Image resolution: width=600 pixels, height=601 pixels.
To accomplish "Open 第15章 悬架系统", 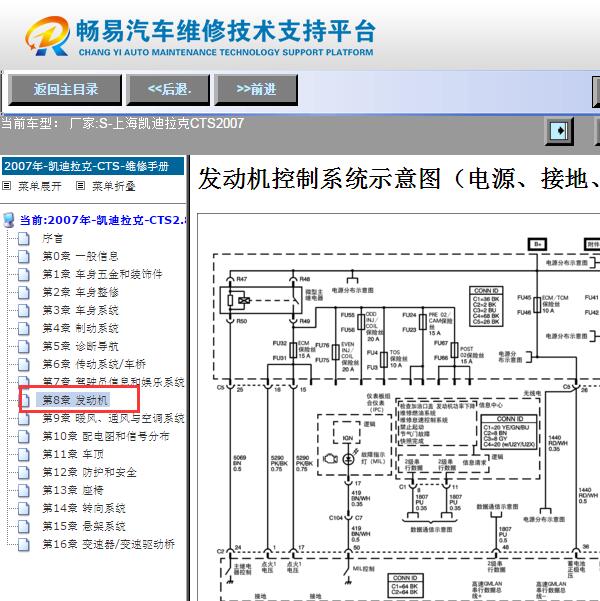I will click(x=84, y=526).
